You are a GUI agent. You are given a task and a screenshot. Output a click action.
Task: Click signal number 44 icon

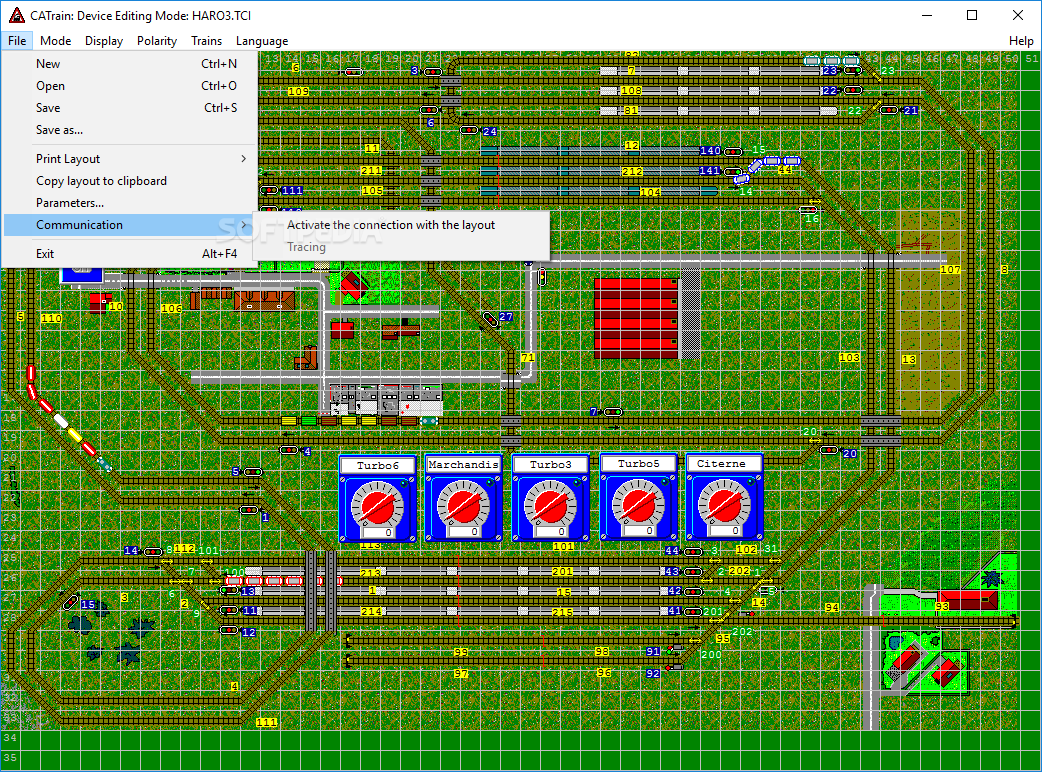click(x=692, y=552)
